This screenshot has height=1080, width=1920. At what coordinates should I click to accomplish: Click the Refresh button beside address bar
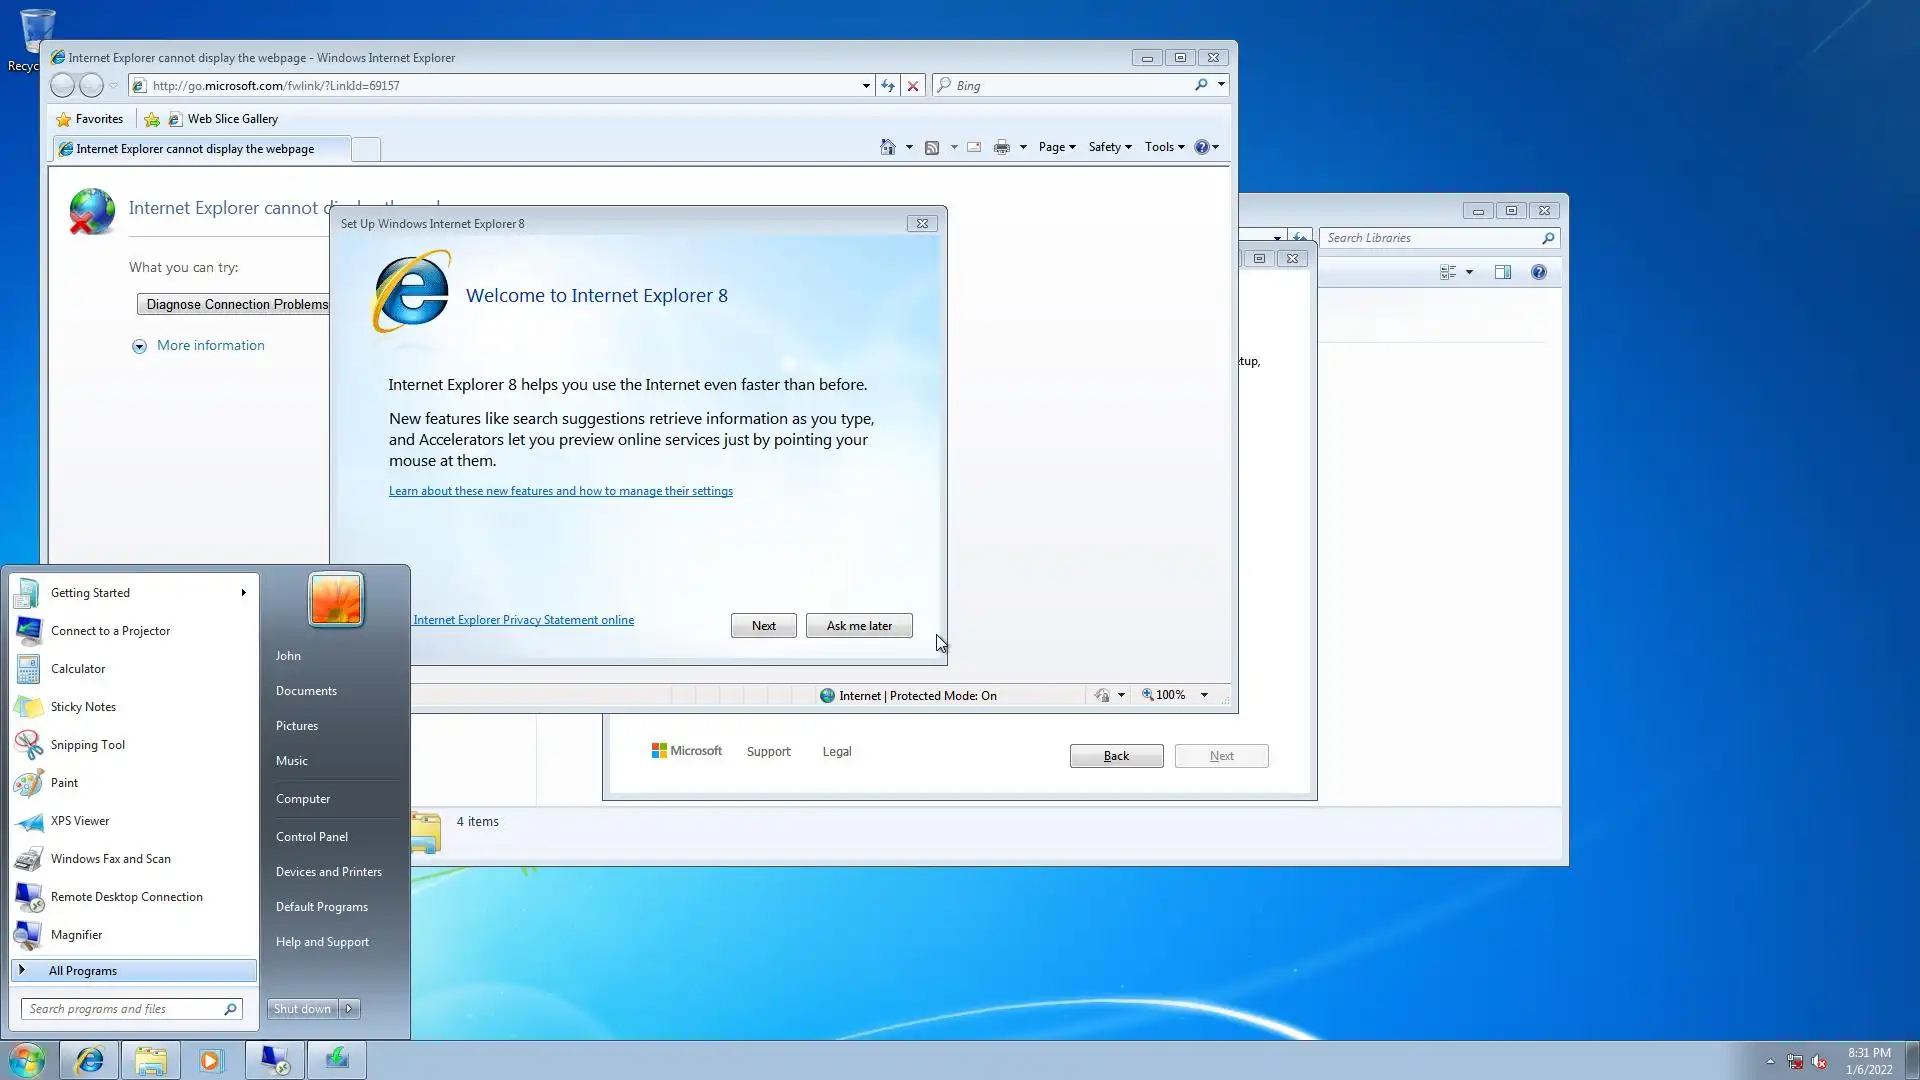pos(887,86)
